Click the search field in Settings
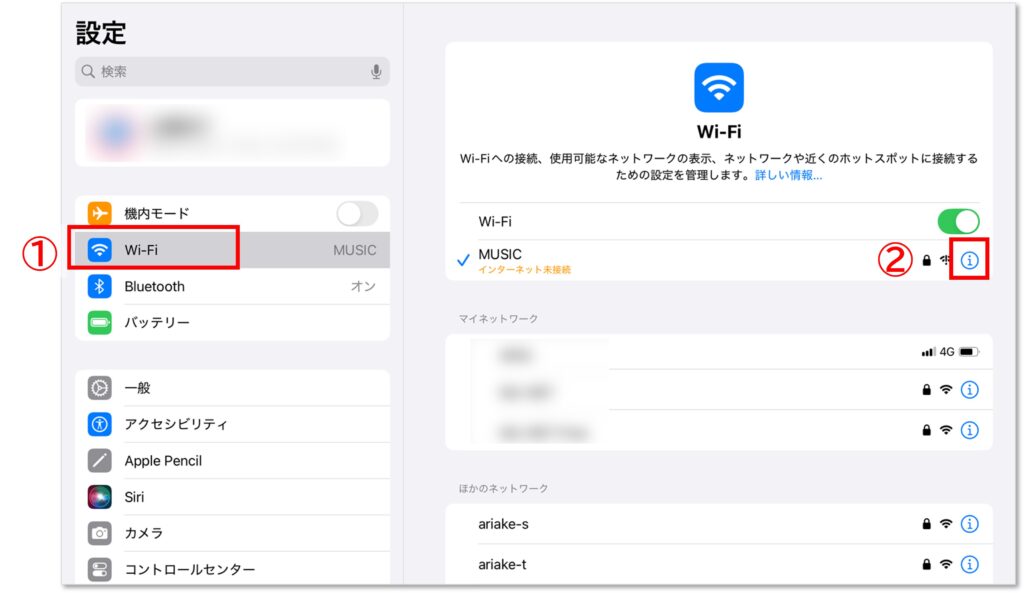Screen dimensions: 1024x593 [x=220, y=72]
